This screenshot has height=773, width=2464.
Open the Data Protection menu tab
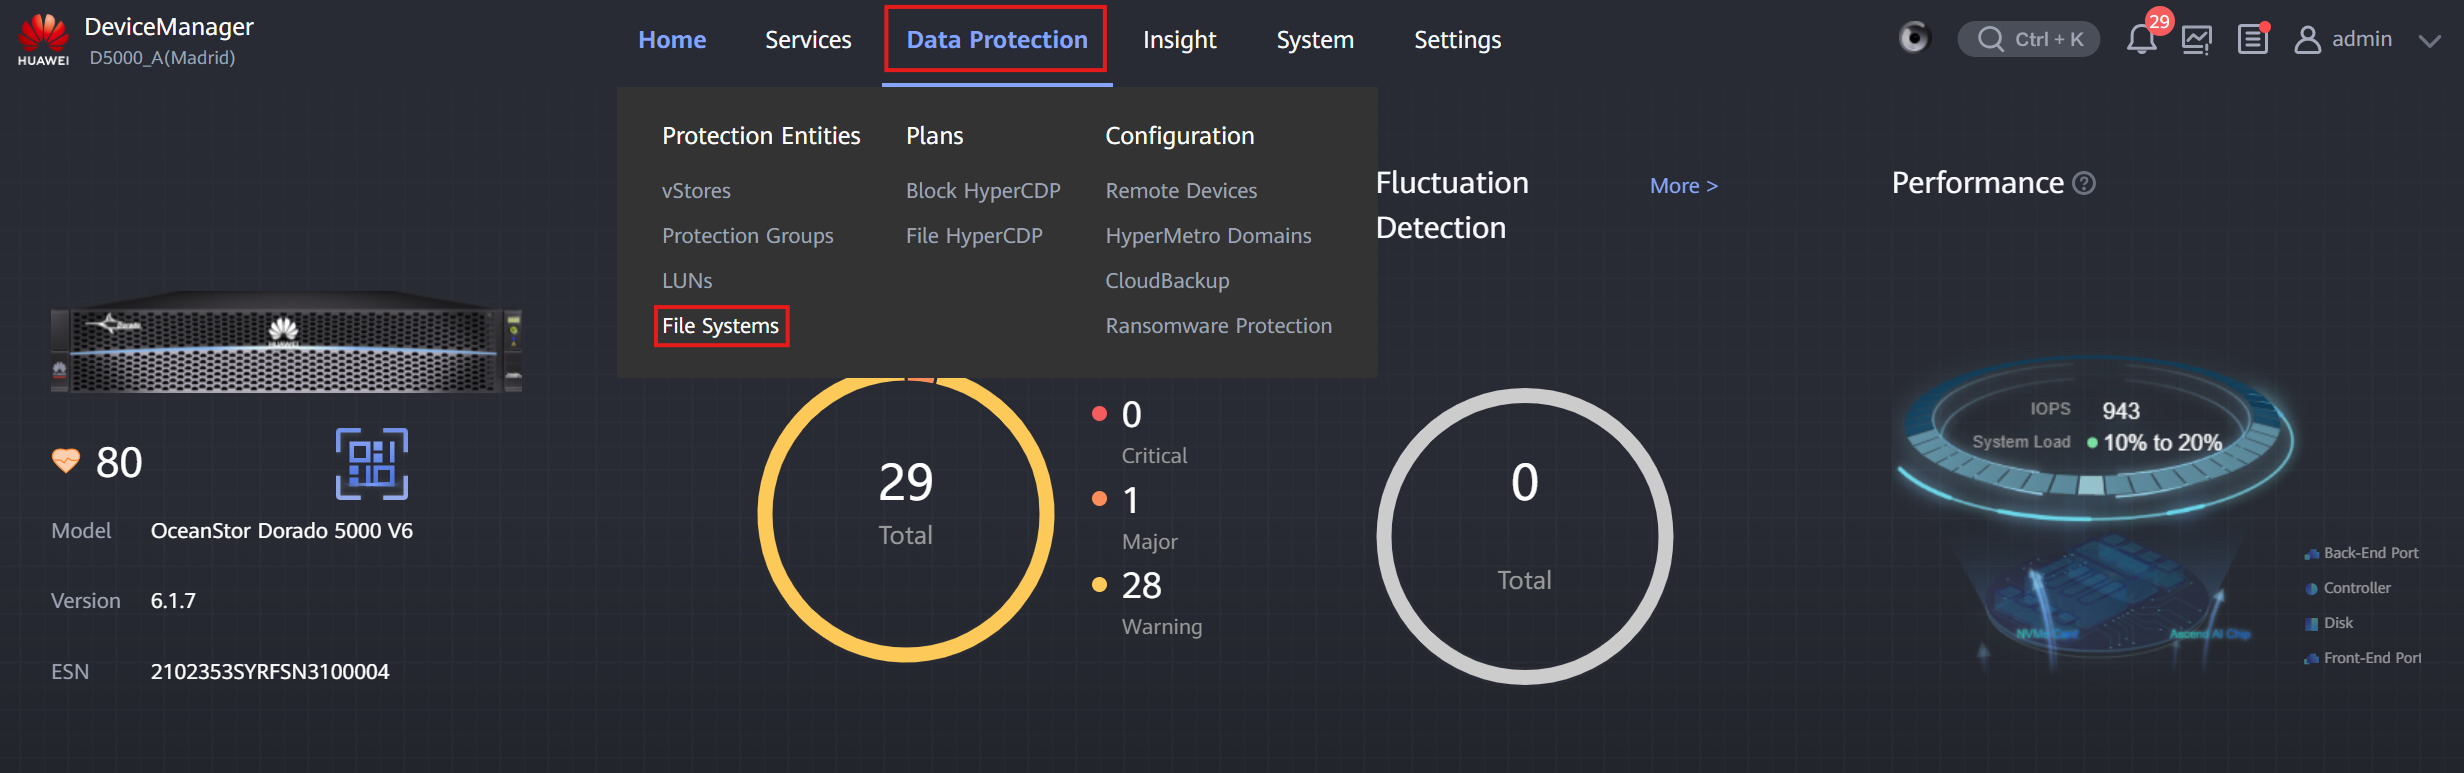click(x=996, y=39)
